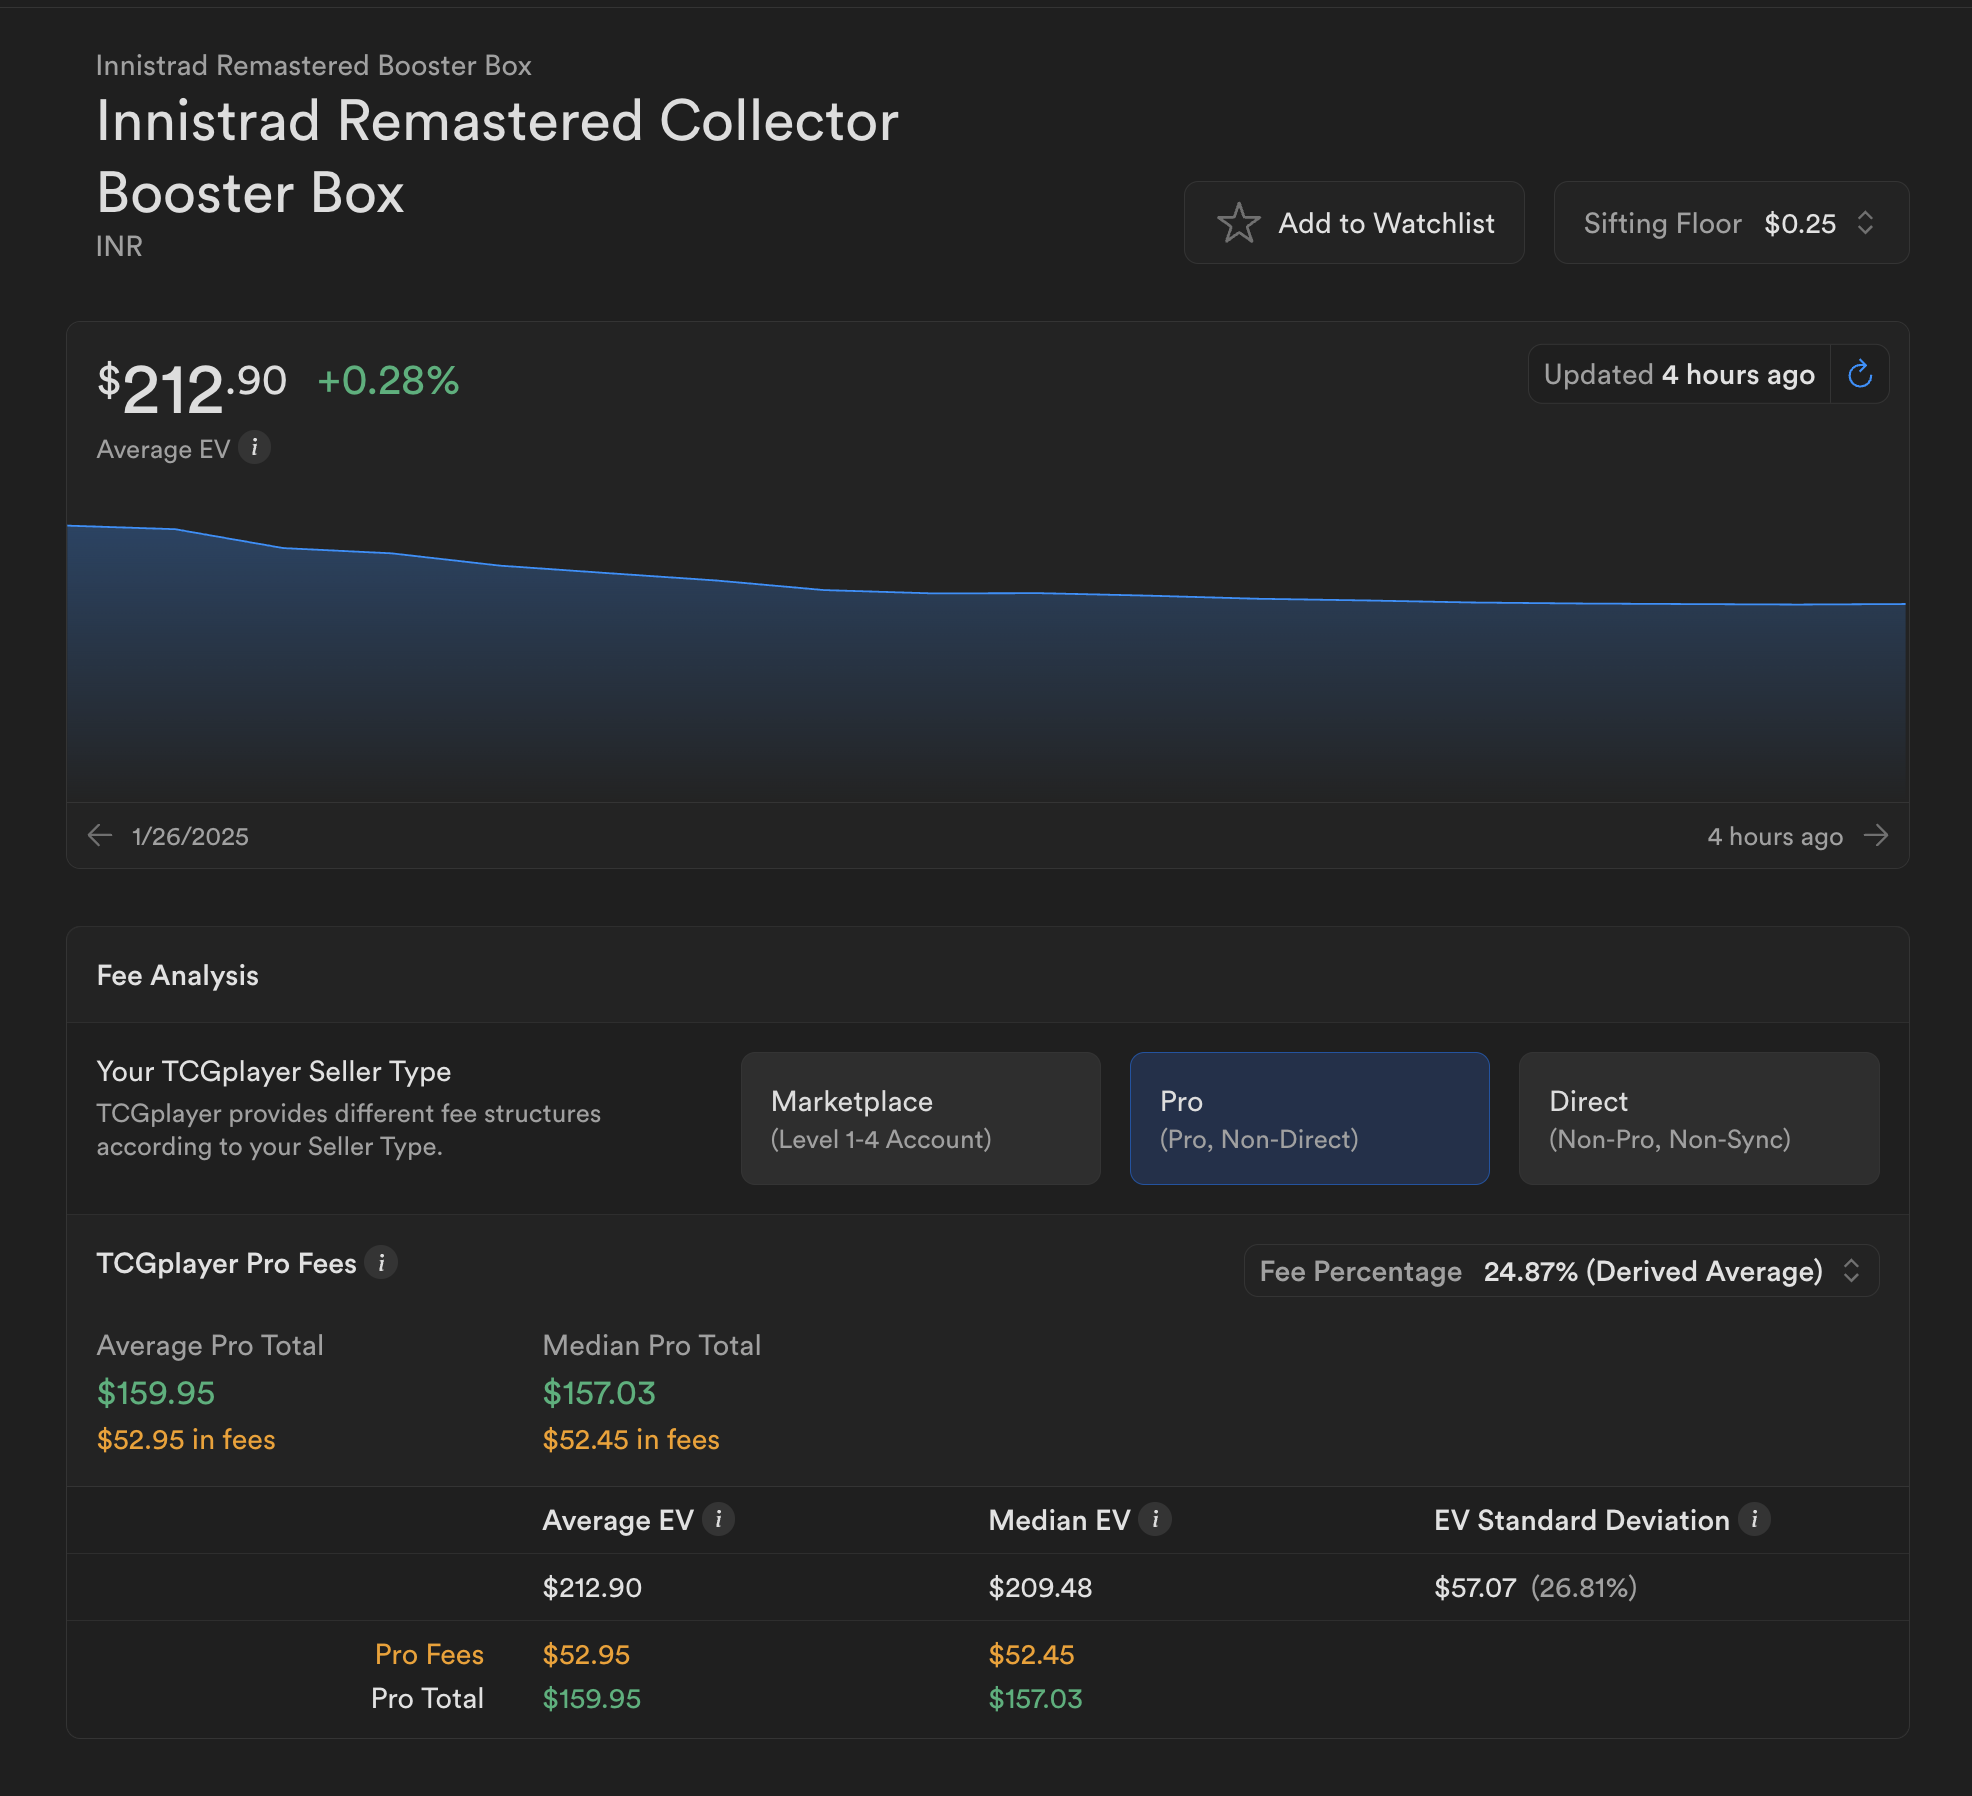This screenshot has height=1796, width=1972.
Task: Click the info icon beside EV Standard Deviation
Action: click(x=1754, y=1520)
